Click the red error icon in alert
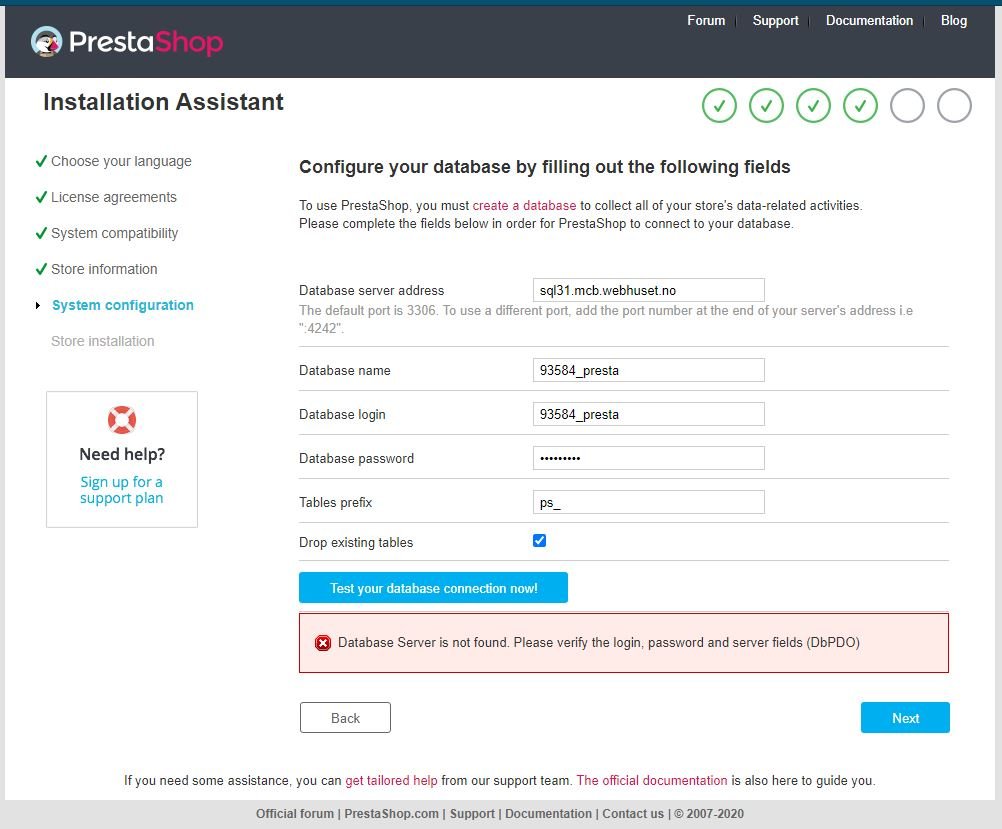 [323, 643]
